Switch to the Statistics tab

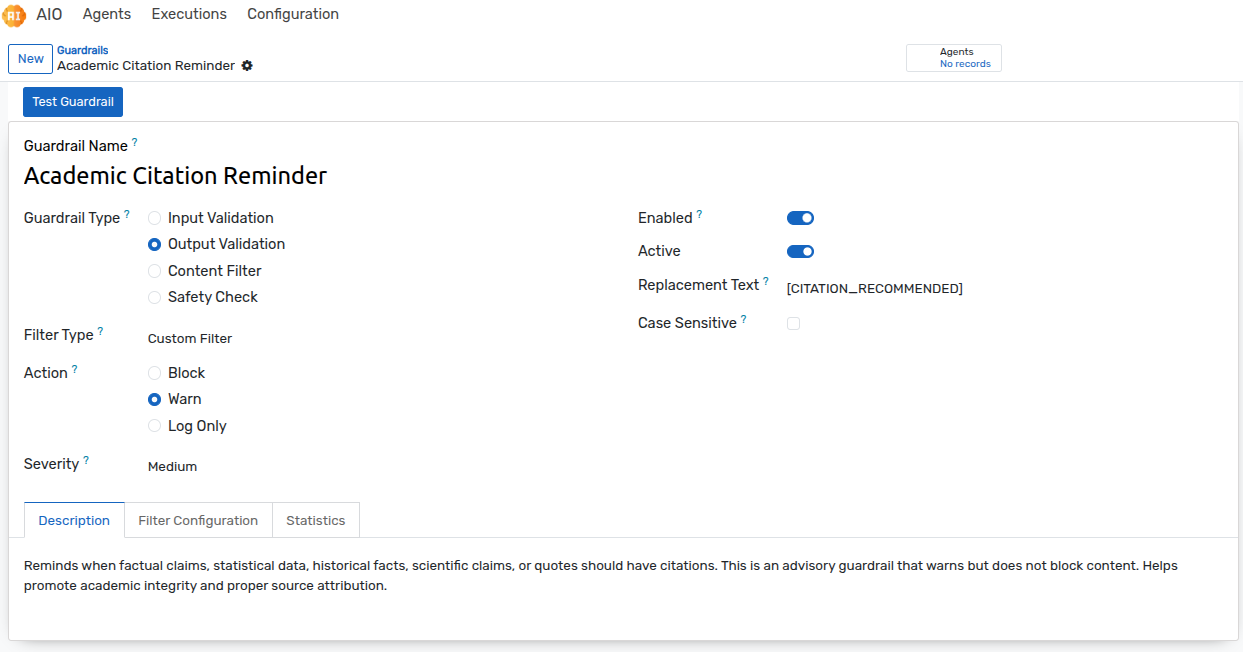[316, 520]
